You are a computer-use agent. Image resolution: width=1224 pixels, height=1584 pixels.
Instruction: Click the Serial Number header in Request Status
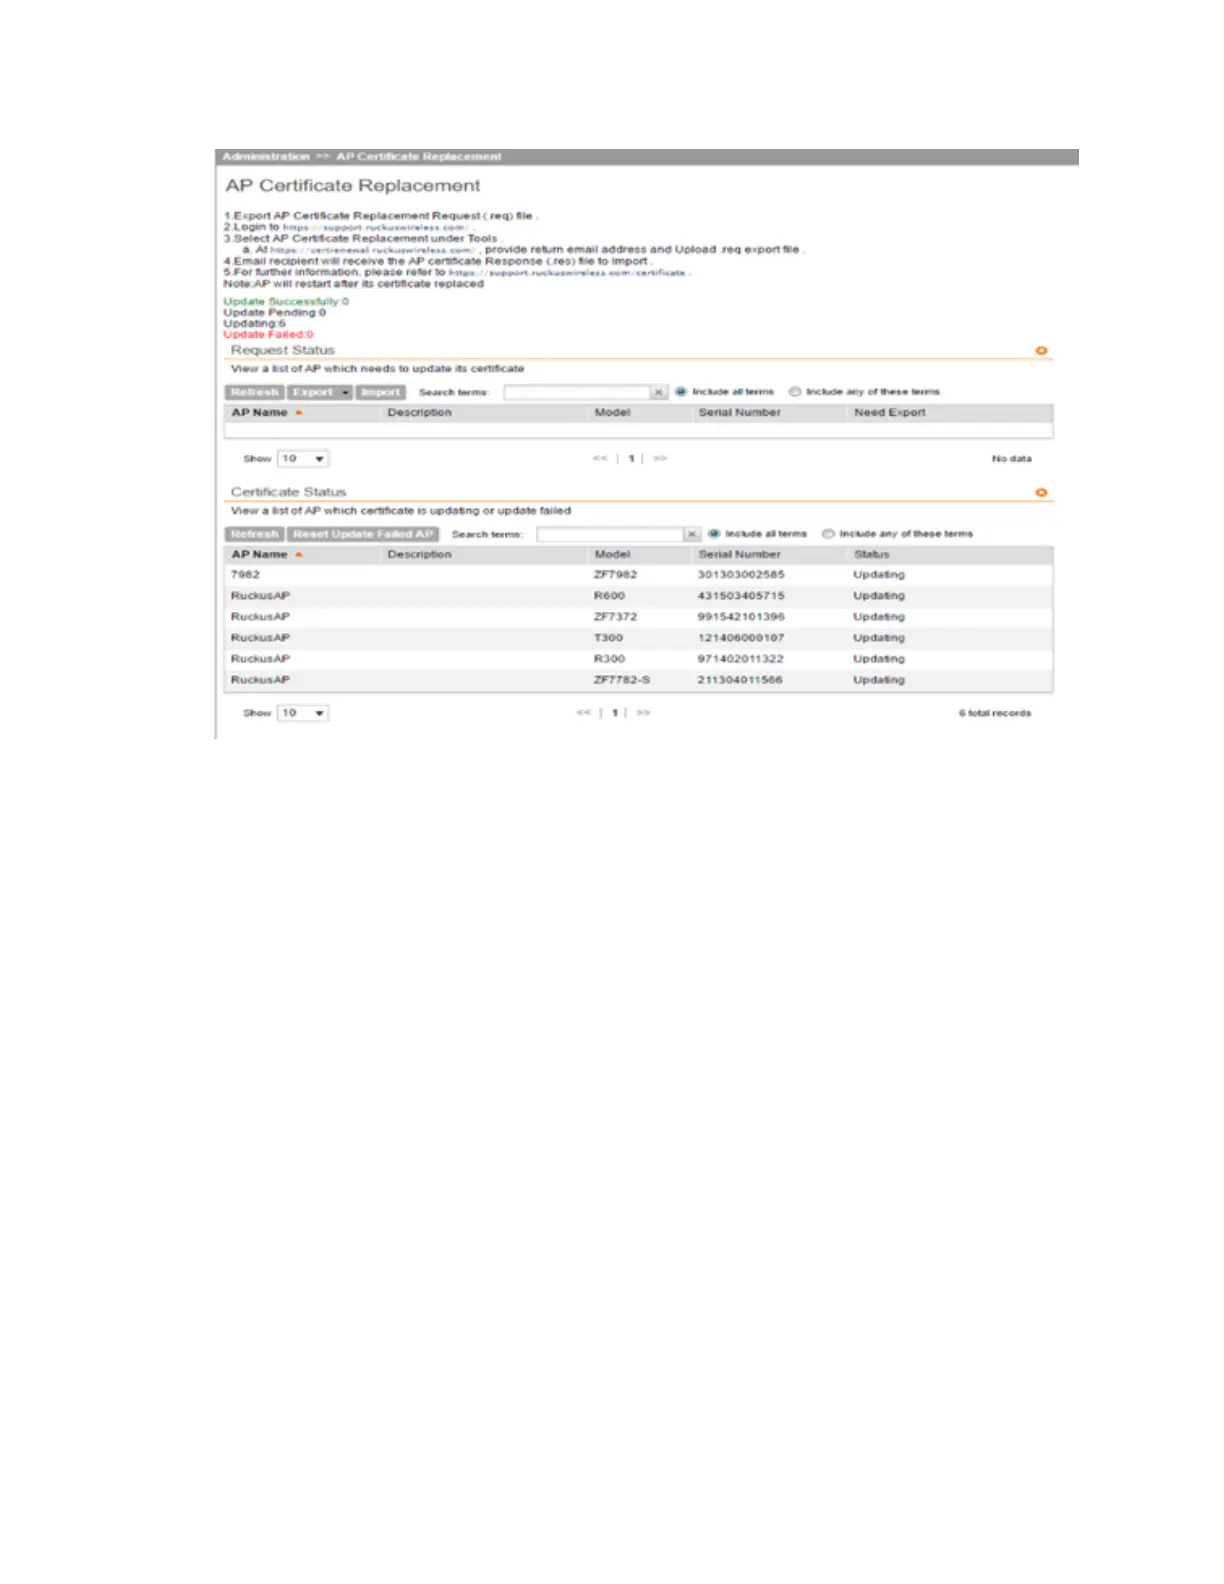tap(739, 413)
